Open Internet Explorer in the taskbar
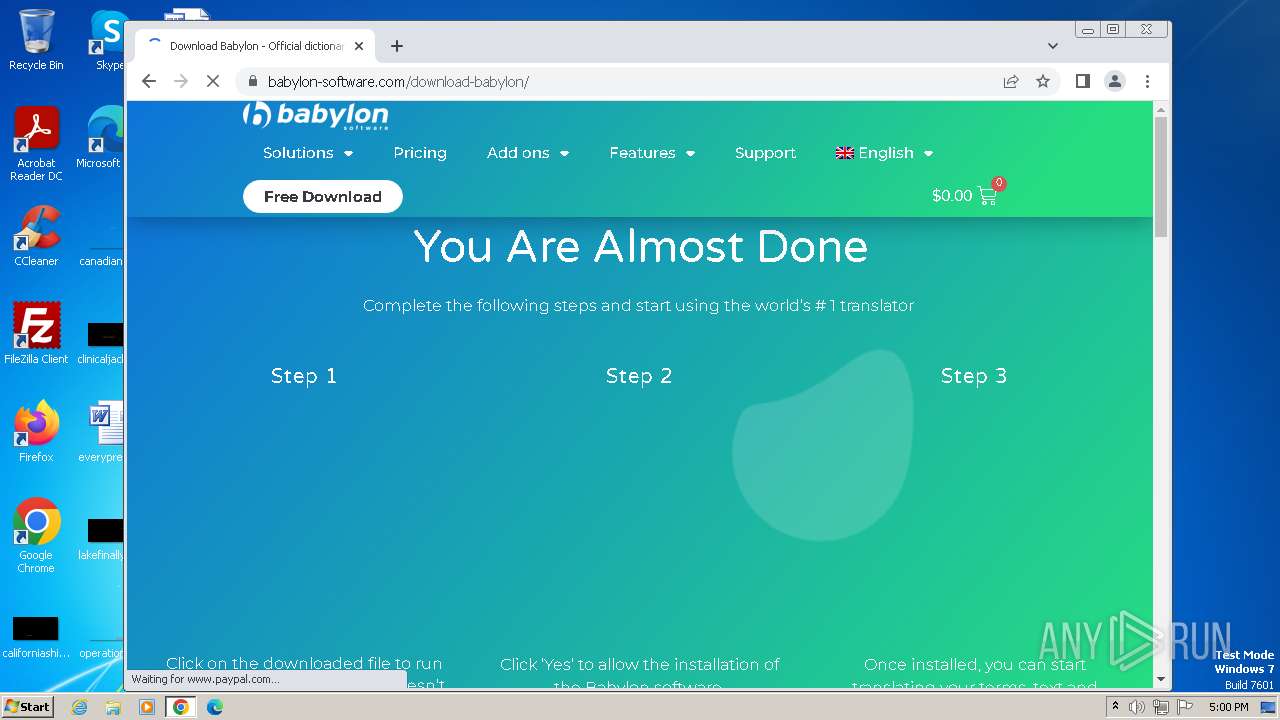 coord(80,707)
